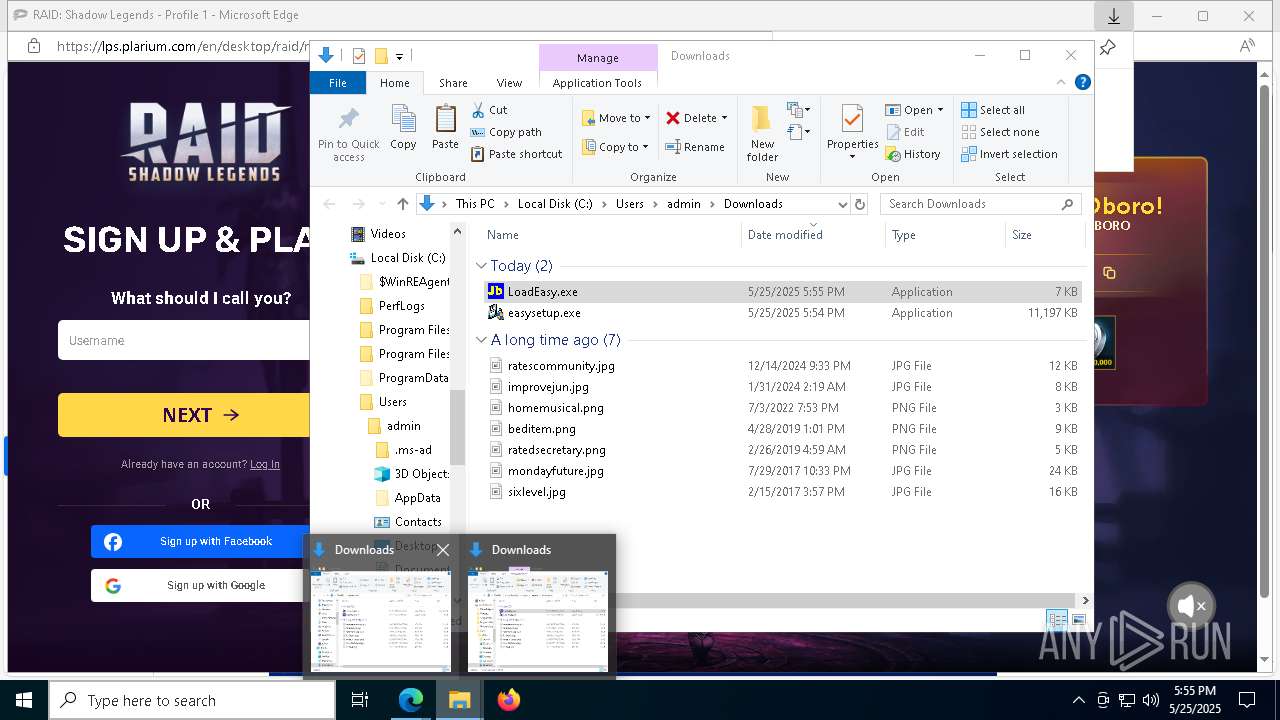Click NEXT button on RAID page
Viewport: 1280px width, 720px height.
(201, 415)
